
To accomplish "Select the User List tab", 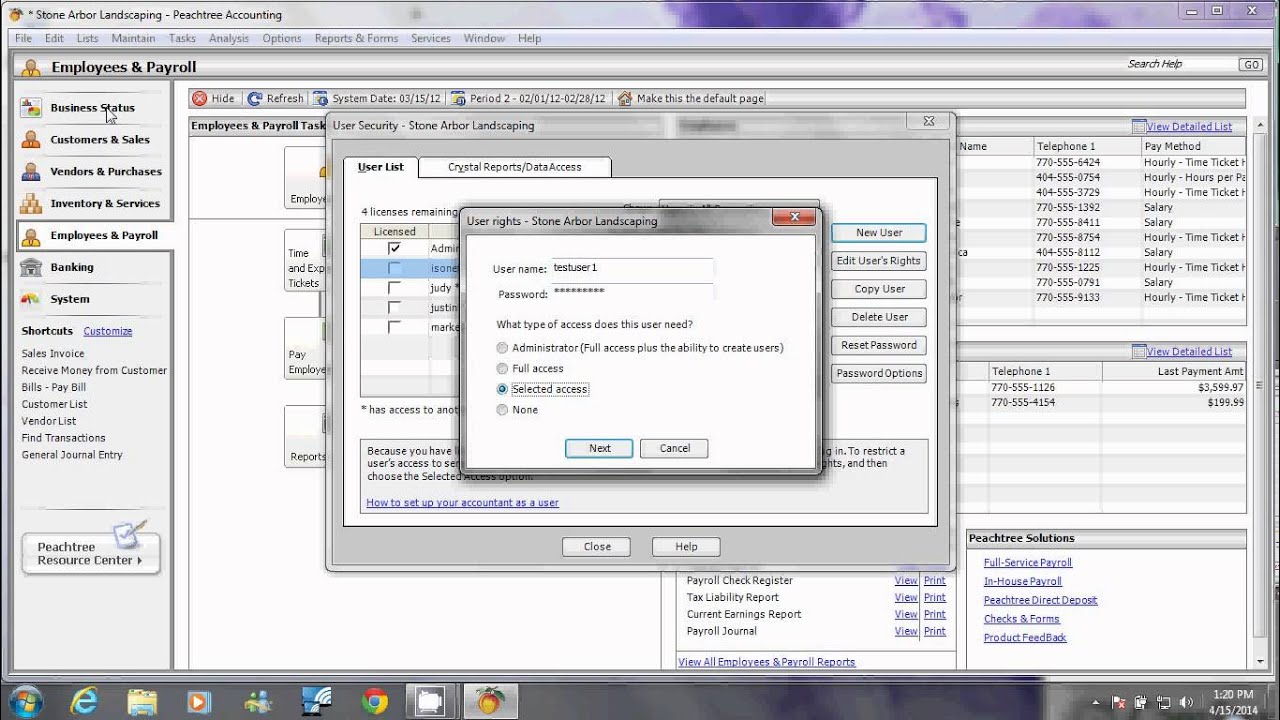I will click(381, 167).
